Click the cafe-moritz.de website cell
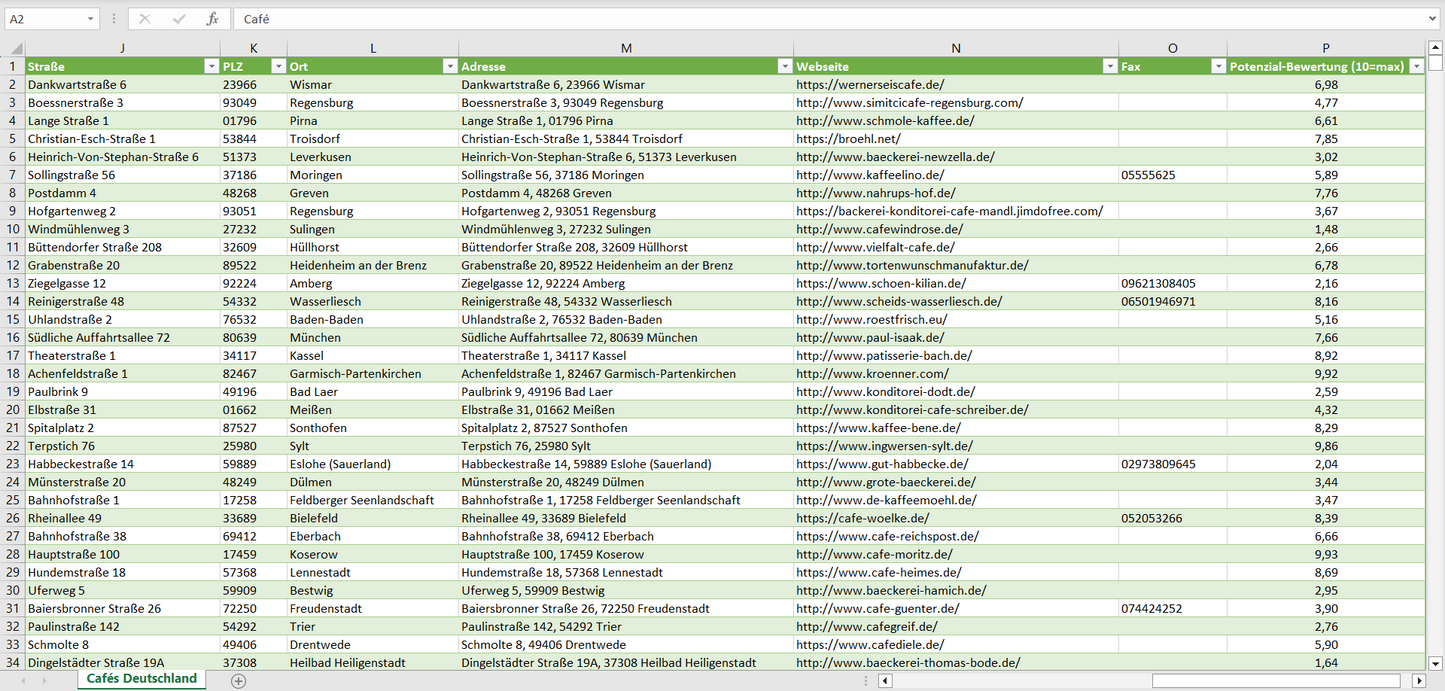The width and height of the screenshot is (1445, 691). point(874,555)
